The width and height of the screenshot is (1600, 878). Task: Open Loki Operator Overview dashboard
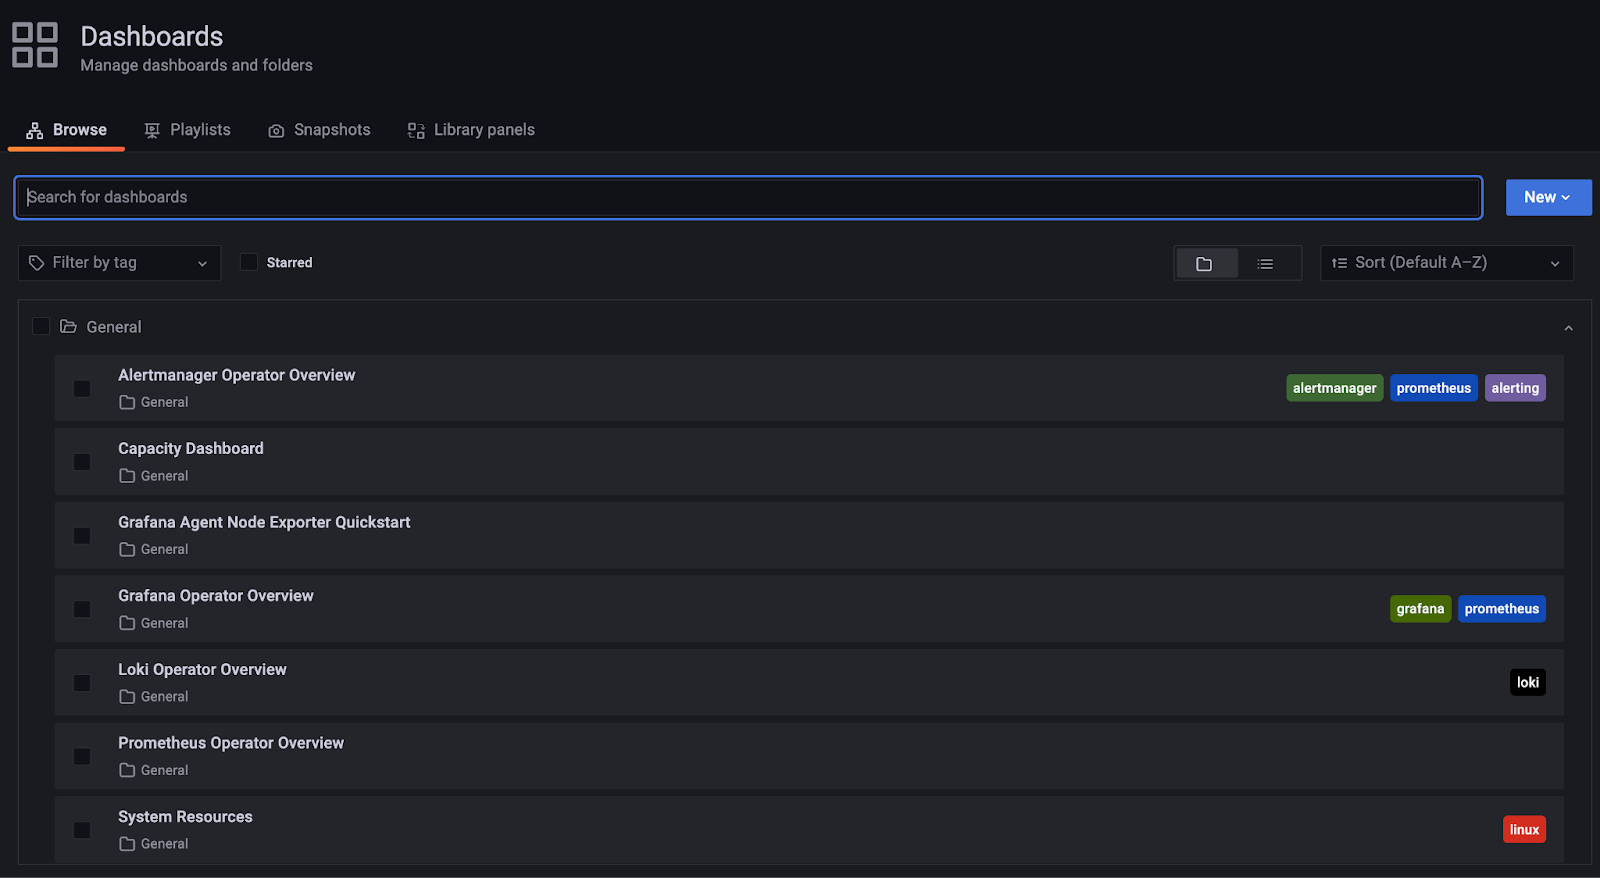[x=202, y=670]
